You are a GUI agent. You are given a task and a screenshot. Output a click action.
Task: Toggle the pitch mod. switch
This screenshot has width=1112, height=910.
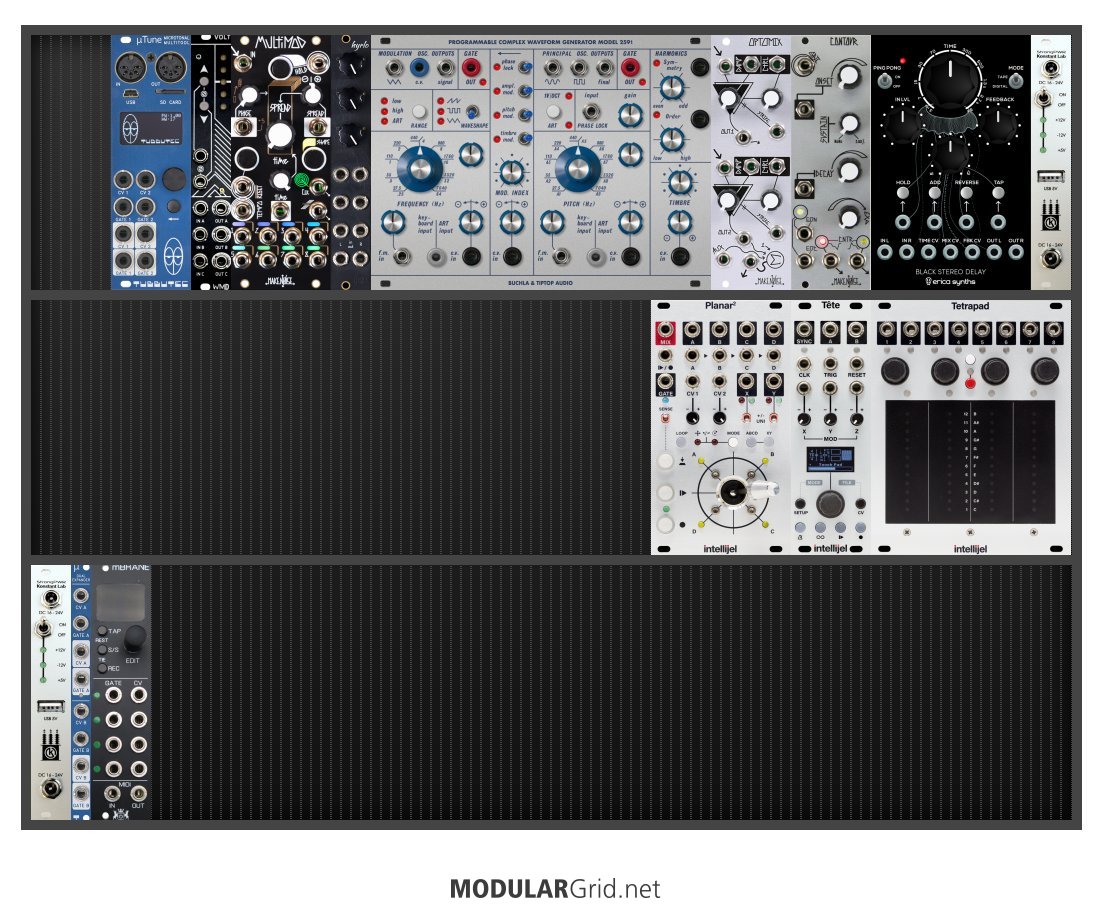tap(524, 114)
